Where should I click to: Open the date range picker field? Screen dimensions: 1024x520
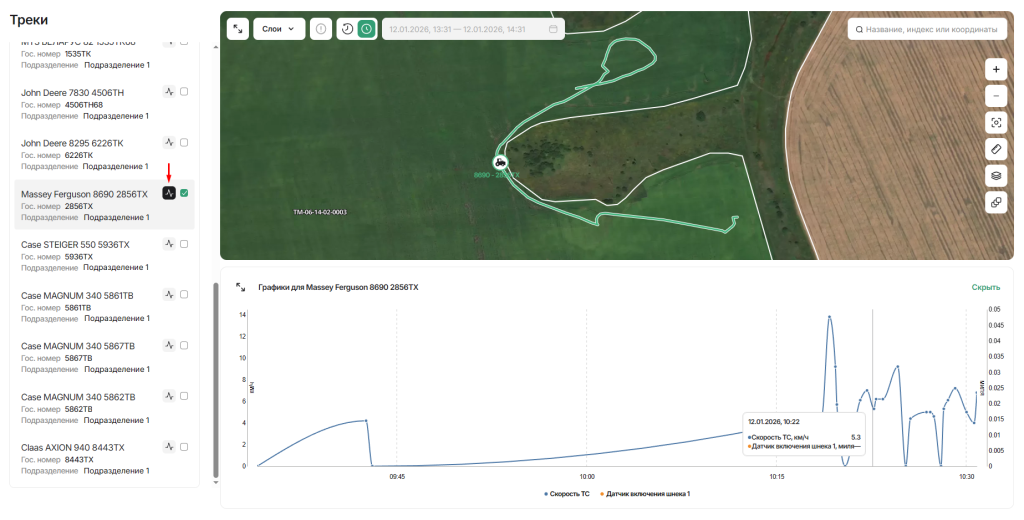coord(472,29)
